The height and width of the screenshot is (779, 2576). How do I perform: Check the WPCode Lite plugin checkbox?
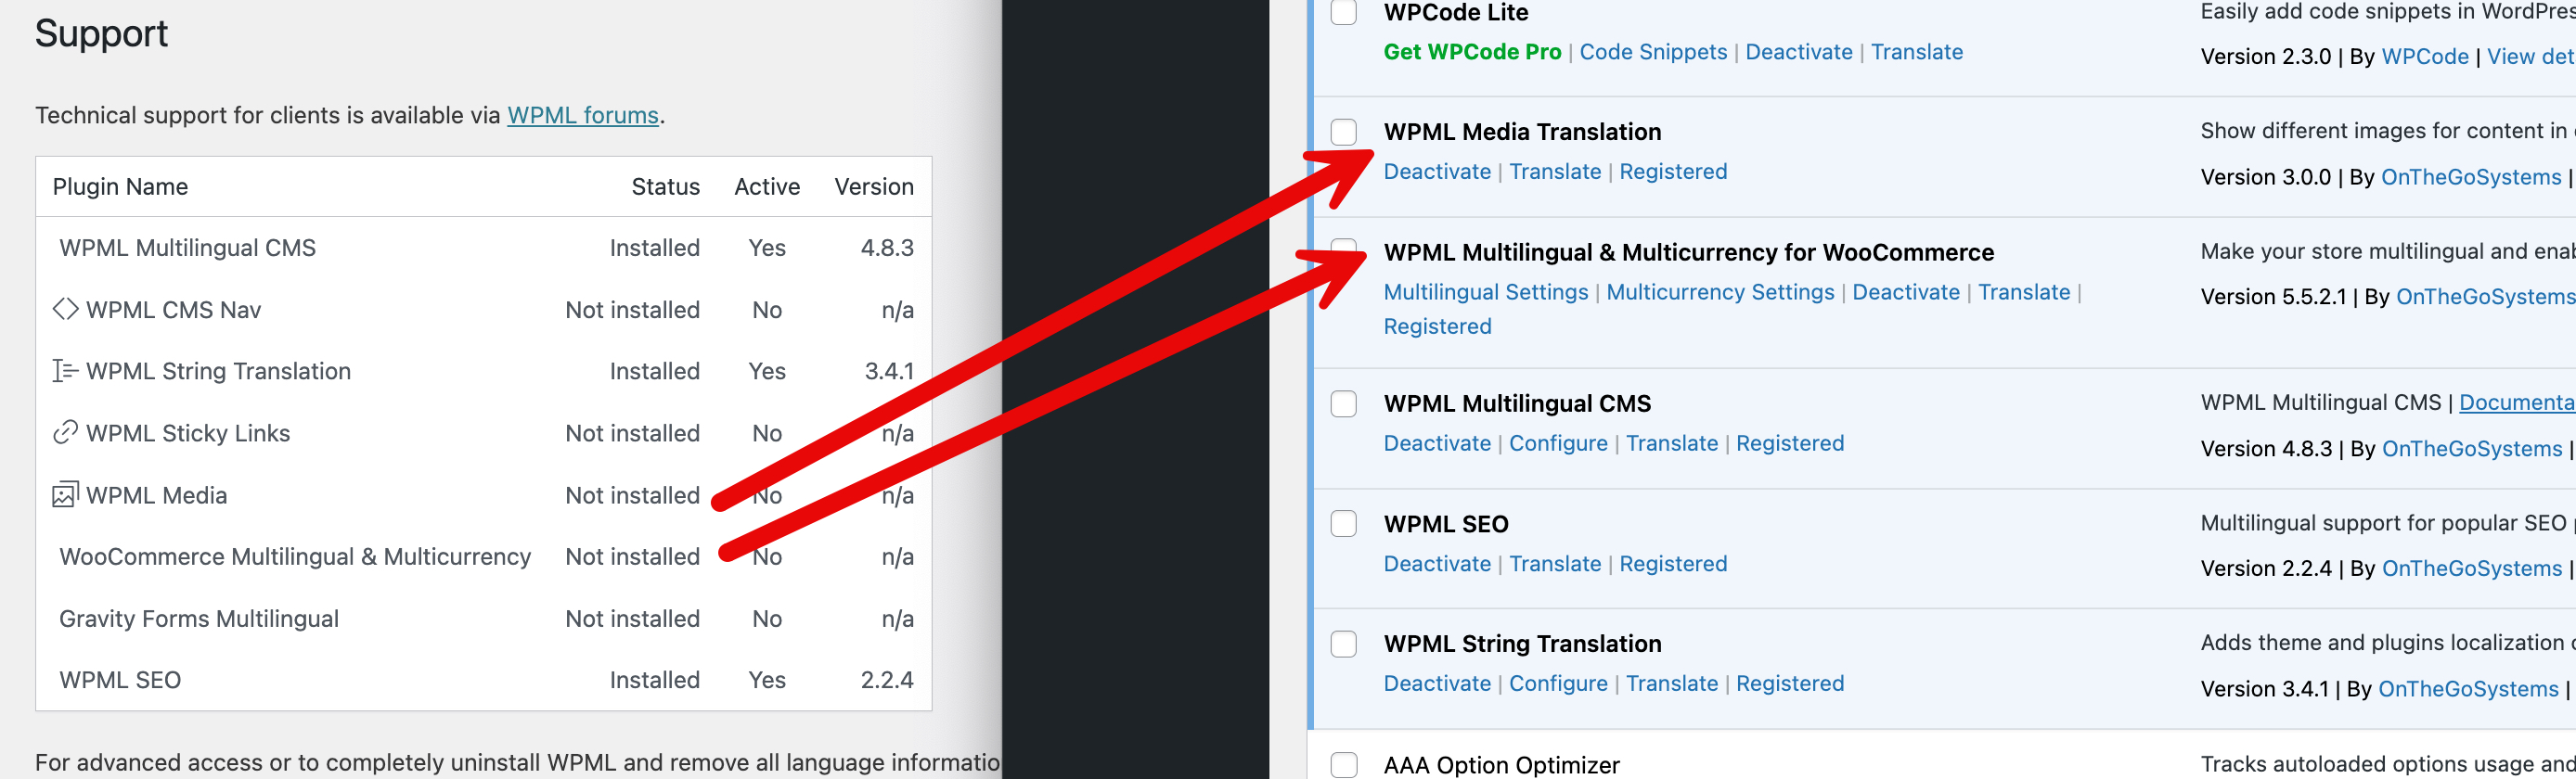pyautogui.click(x=1344, y=12)
